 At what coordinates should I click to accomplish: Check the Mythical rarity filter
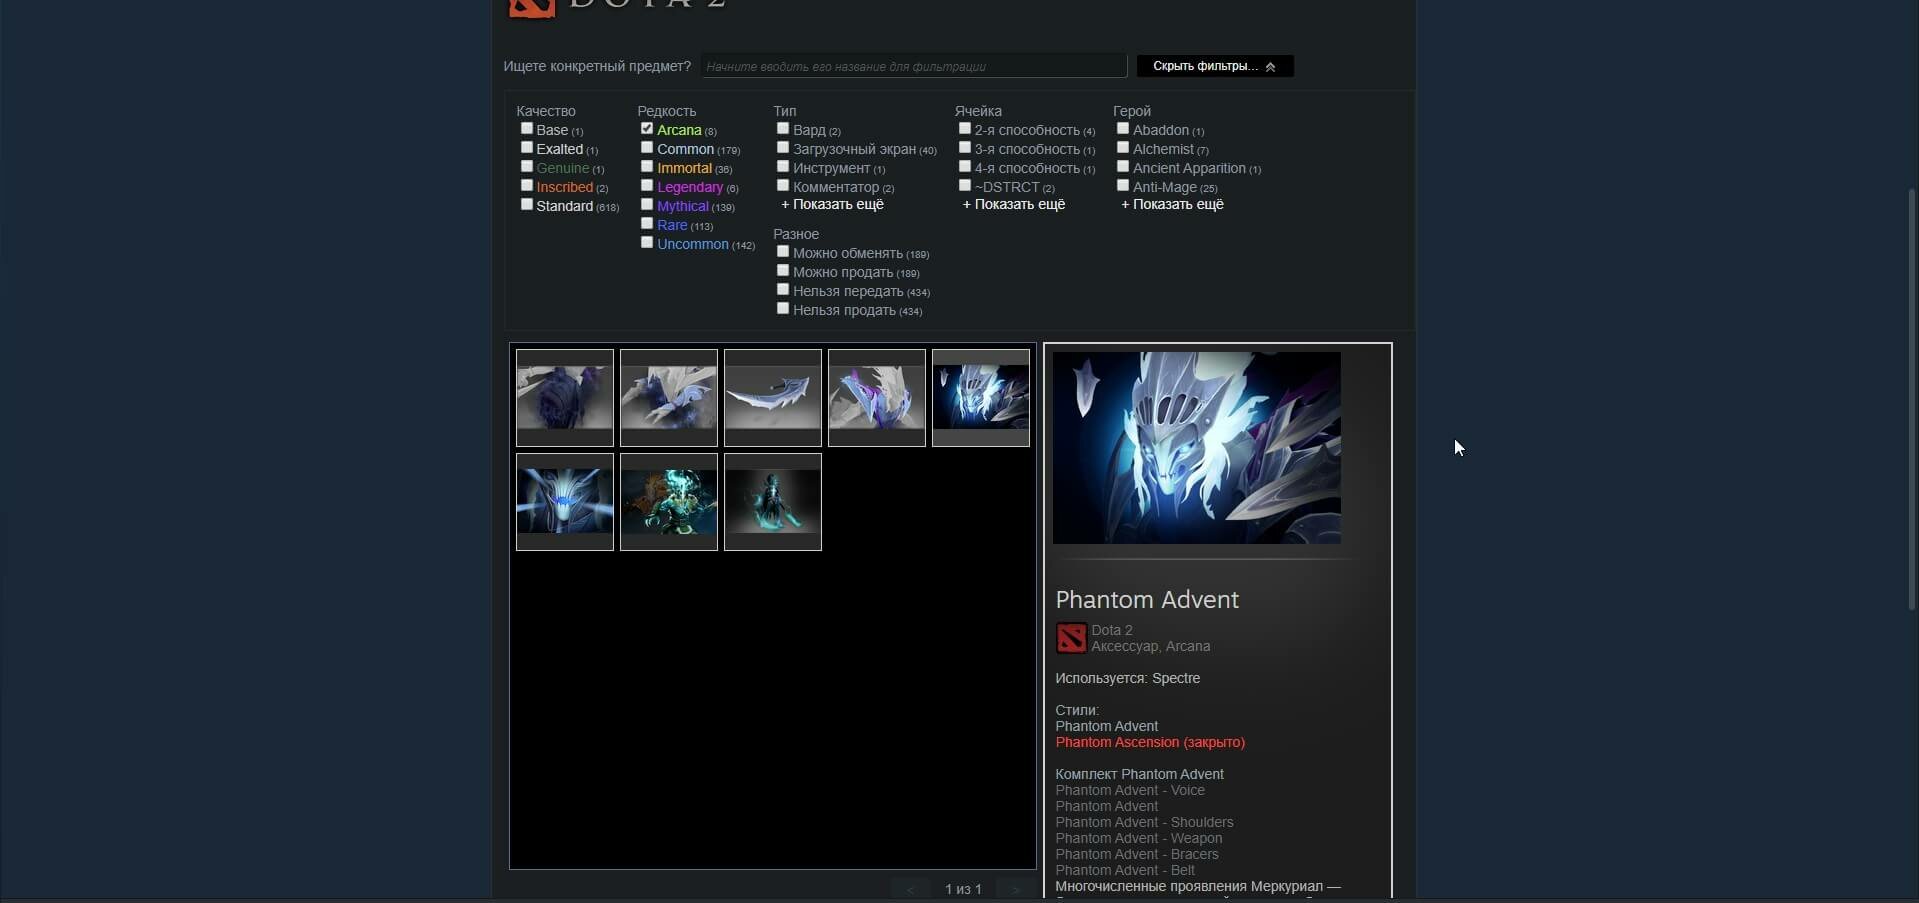click(647, 205)
